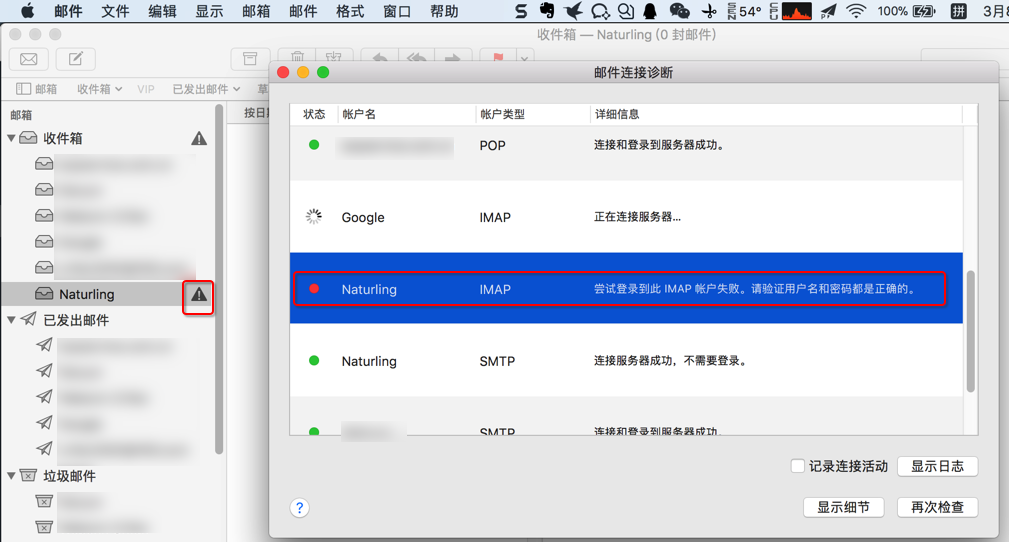Click the 再次检查 button
Image resolution: width=1009 pixels, height=542 pixels.
(937, 507)
